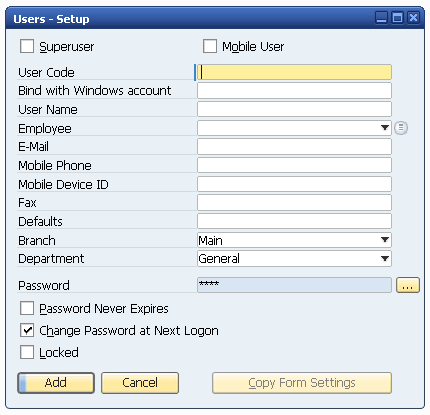The height and width of the screenshot is (415, 430).
Task: Click the Add button
Action: coord(56,383)
